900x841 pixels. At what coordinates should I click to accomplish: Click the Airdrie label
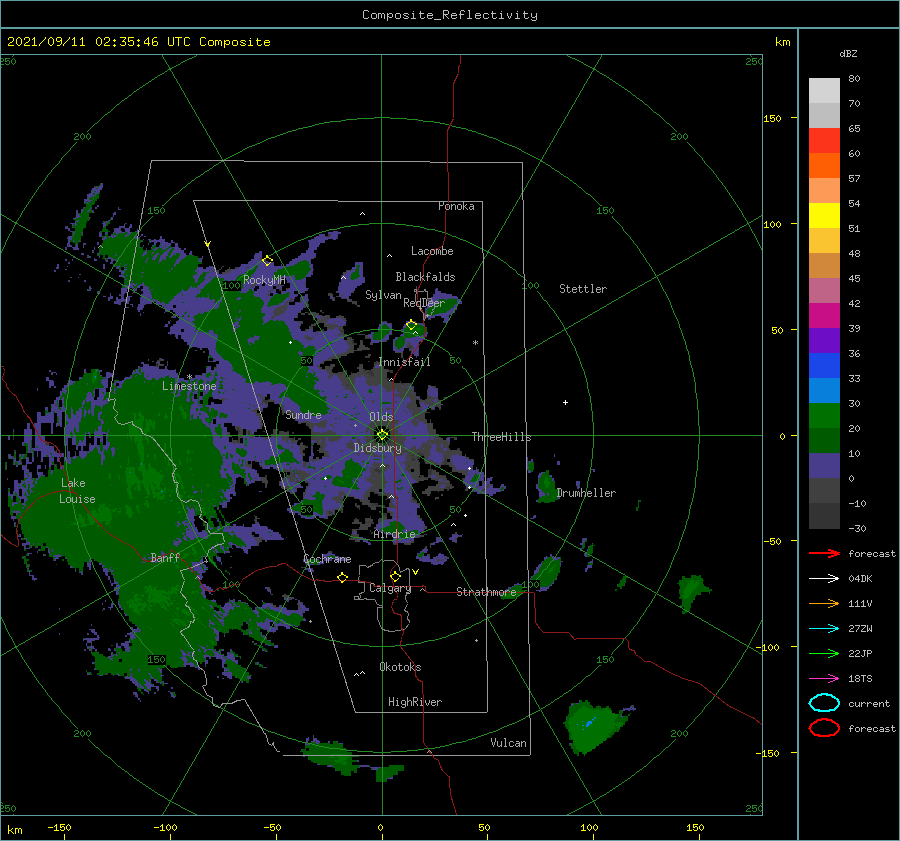394,534
